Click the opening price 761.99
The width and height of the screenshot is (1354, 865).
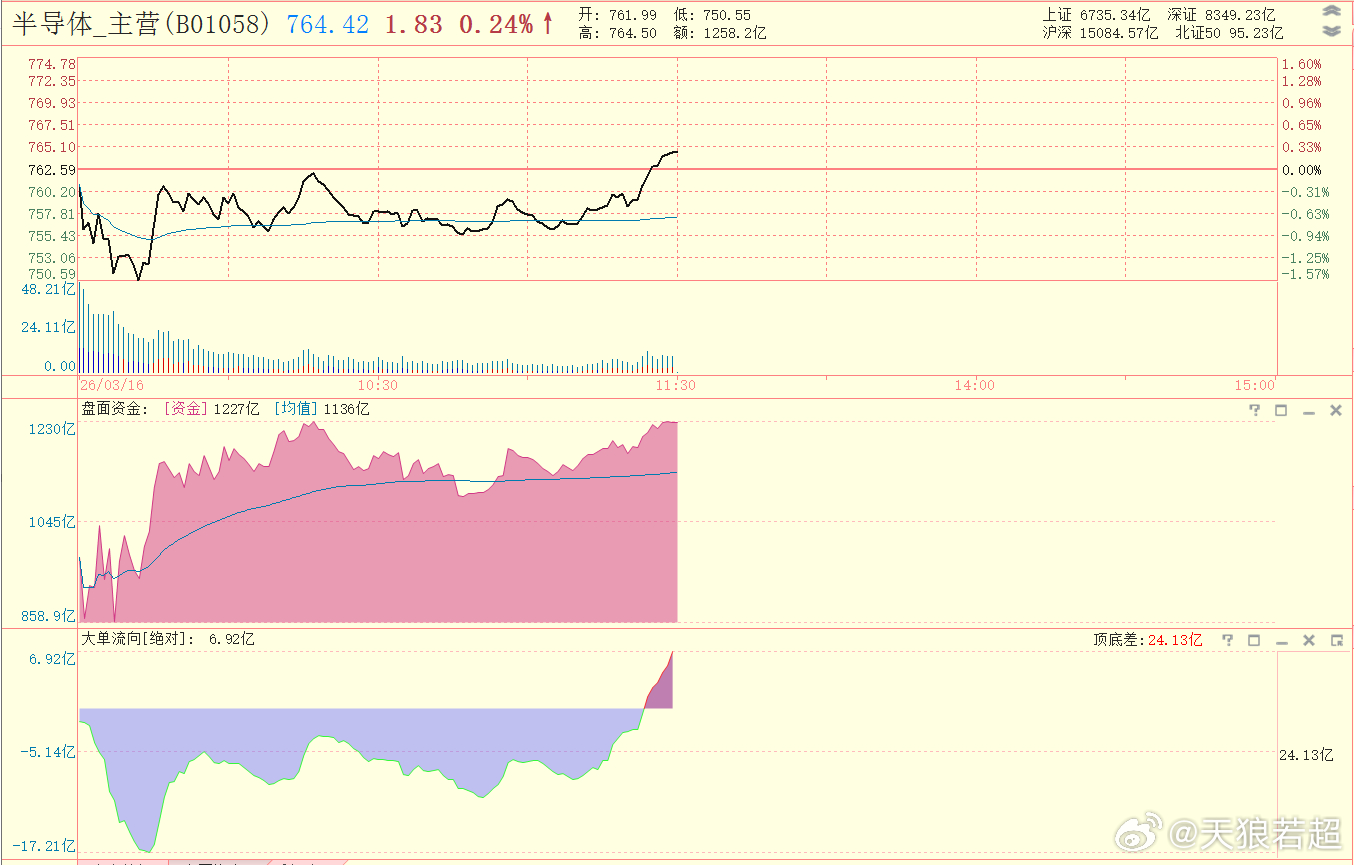(632, 15)
